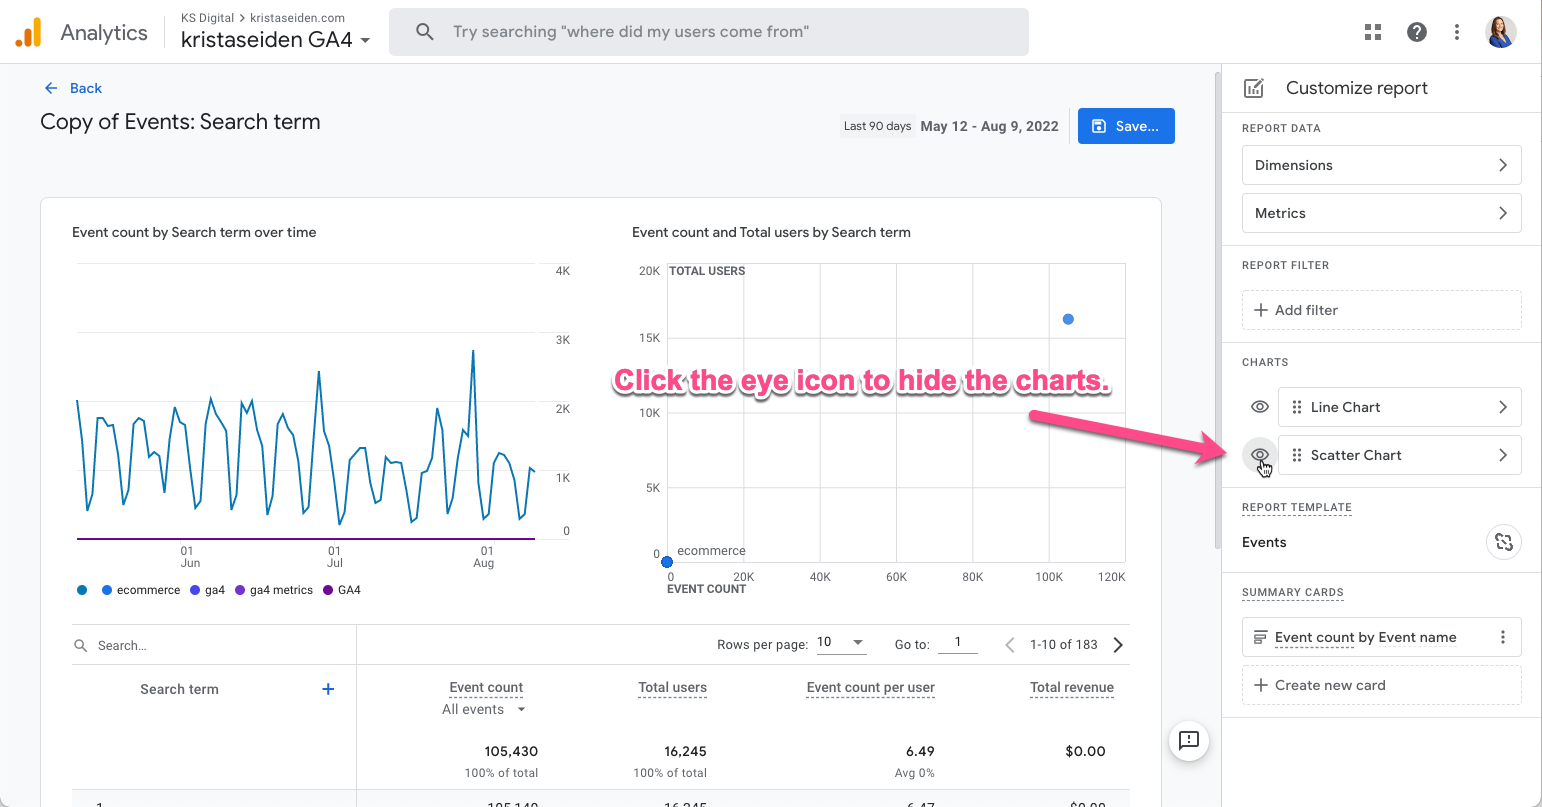1542x807 pixels.
Task: Hide the Scatter Chart with eye icon
Action: (1260, 455)
